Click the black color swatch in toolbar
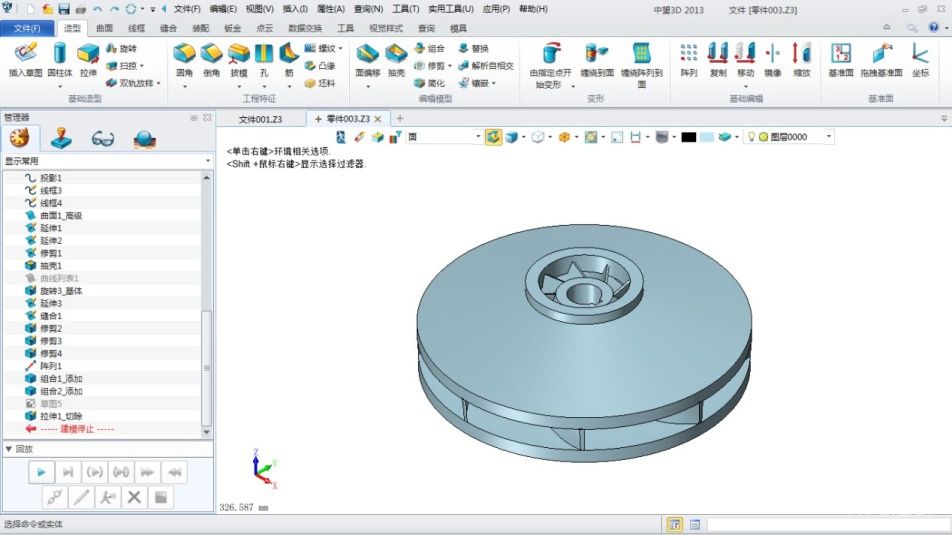952x535 pixels. [688, 136]
